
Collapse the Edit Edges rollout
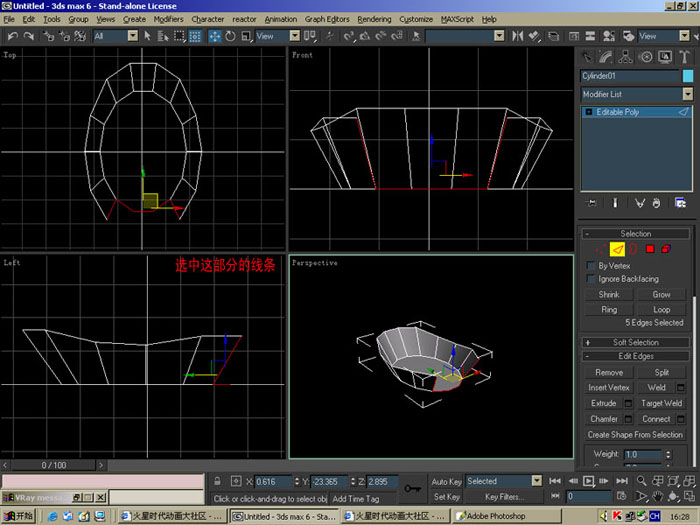click(x=635, y=356)
